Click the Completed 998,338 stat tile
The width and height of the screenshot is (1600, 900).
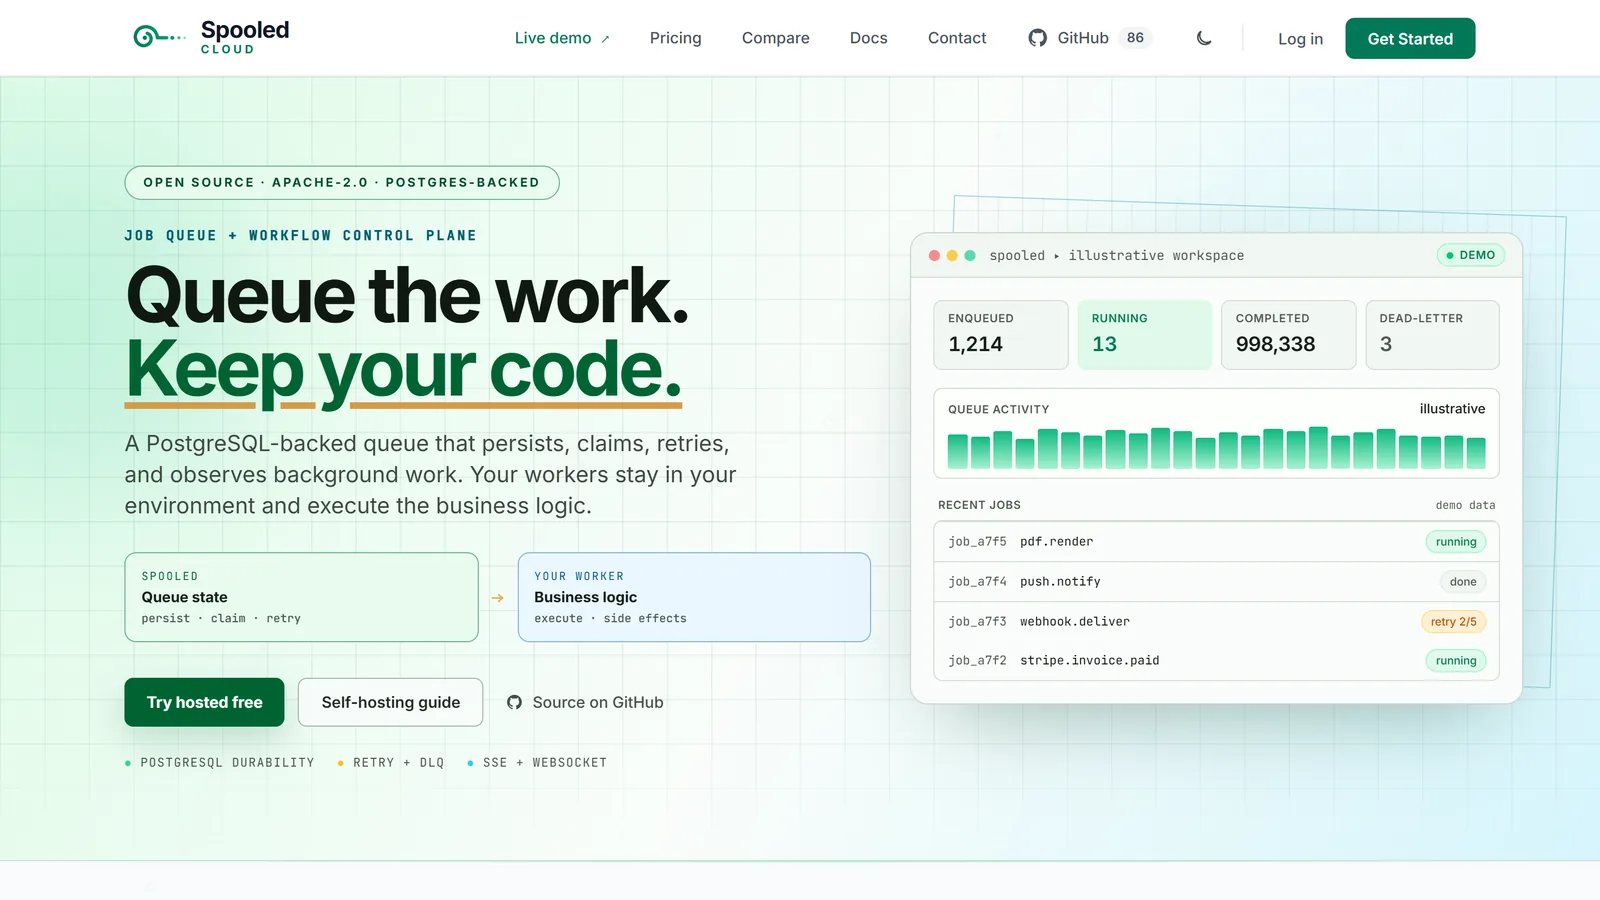pos(1288,335)
